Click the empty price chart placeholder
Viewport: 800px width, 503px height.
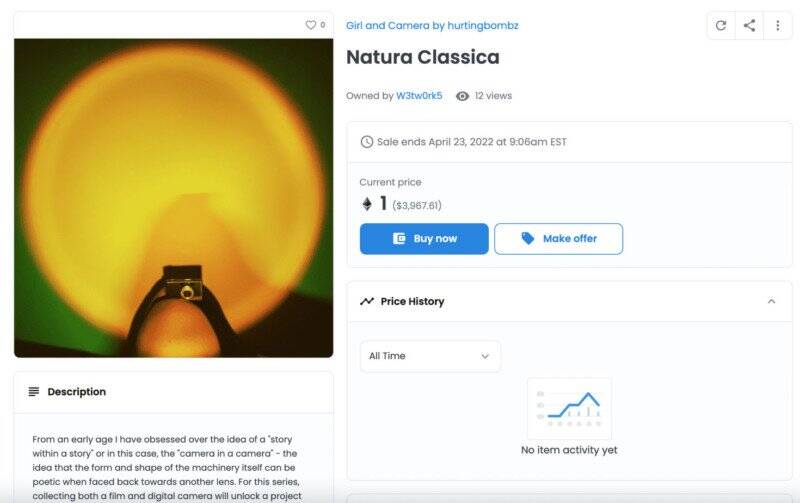pyautogui.click(x=569, y=409)
